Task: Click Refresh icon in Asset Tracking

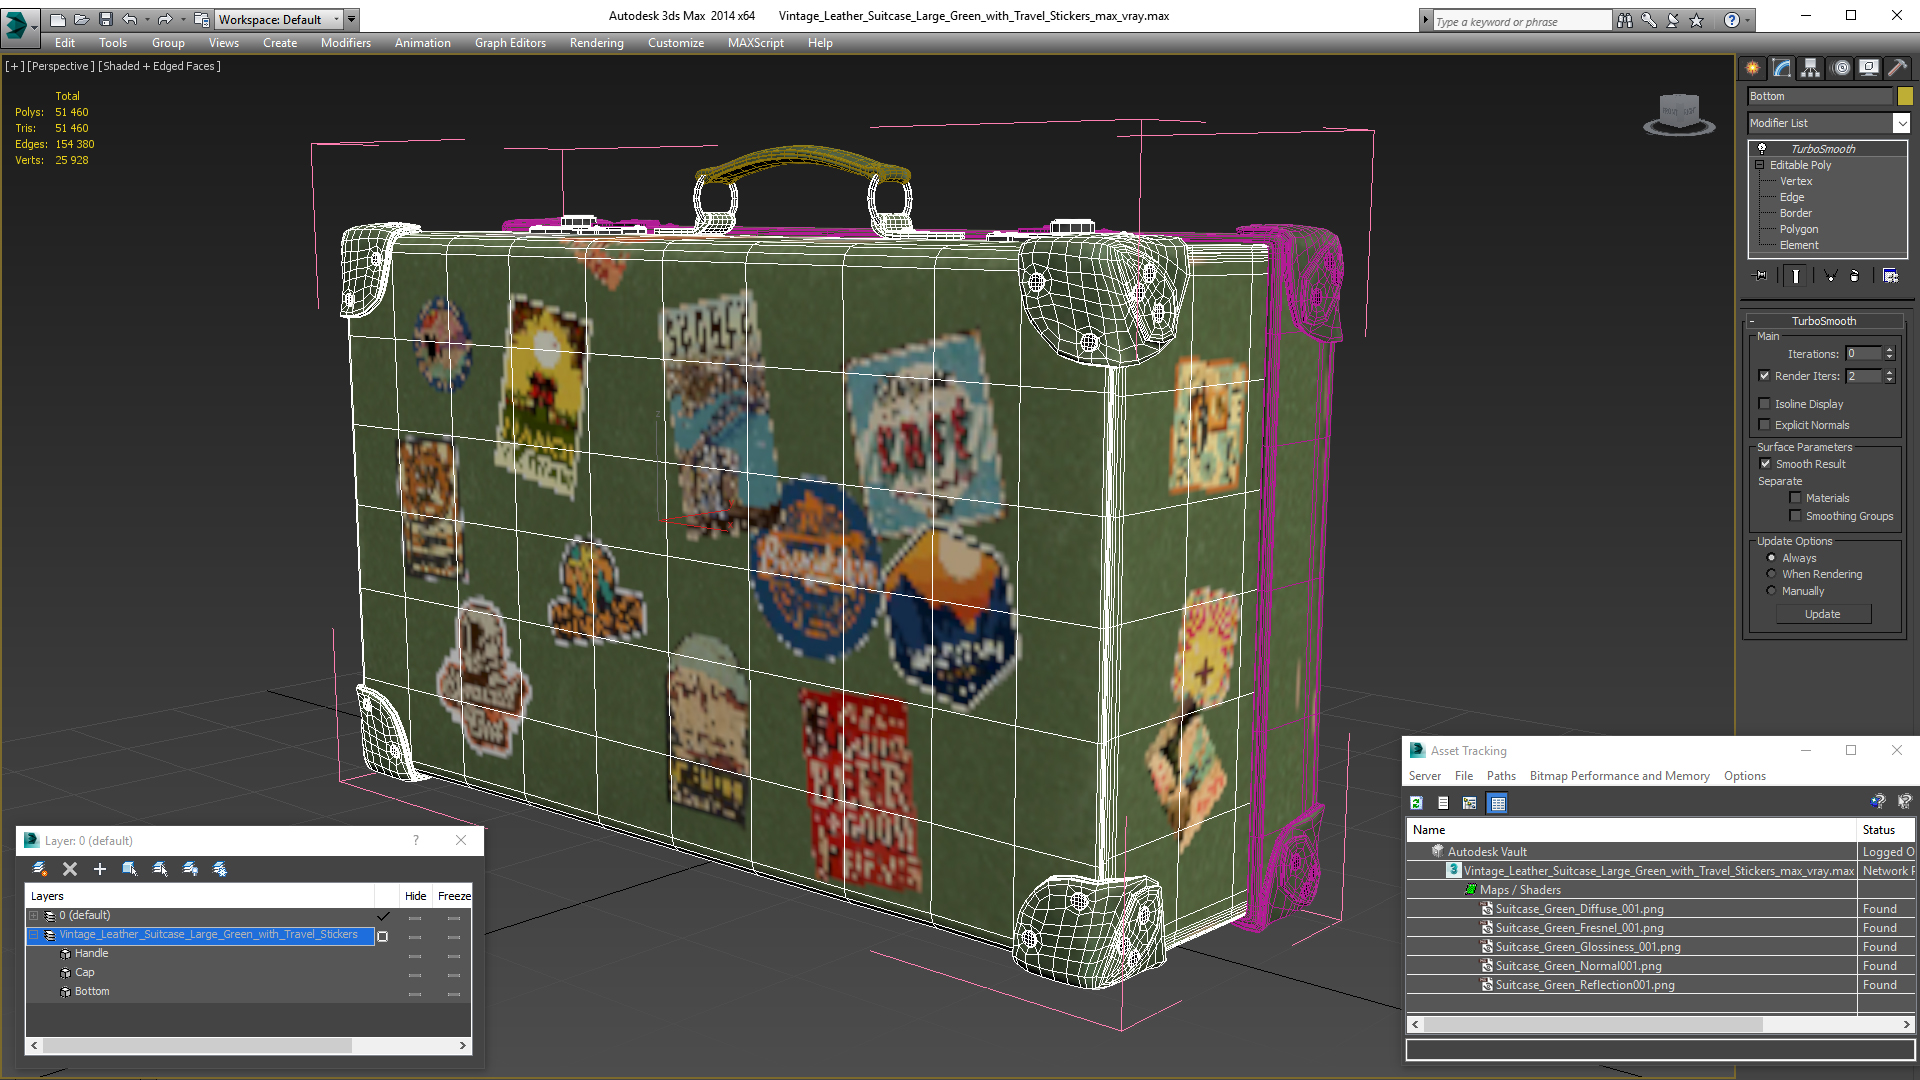Action: click(1416, 803)
